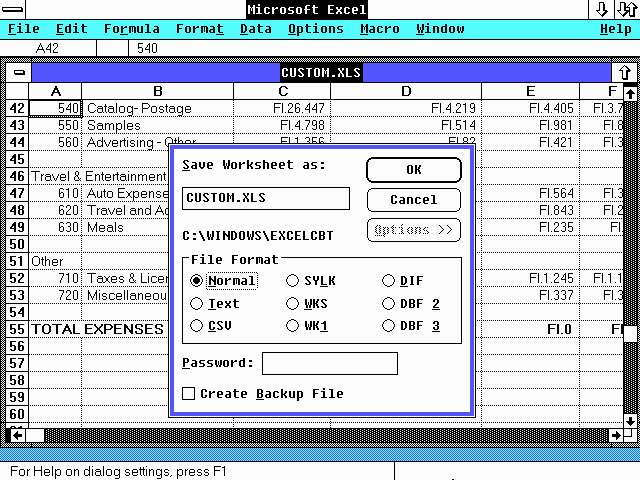The image size is (640, 480).
Task: Select column D header
Action: point(406,91)
